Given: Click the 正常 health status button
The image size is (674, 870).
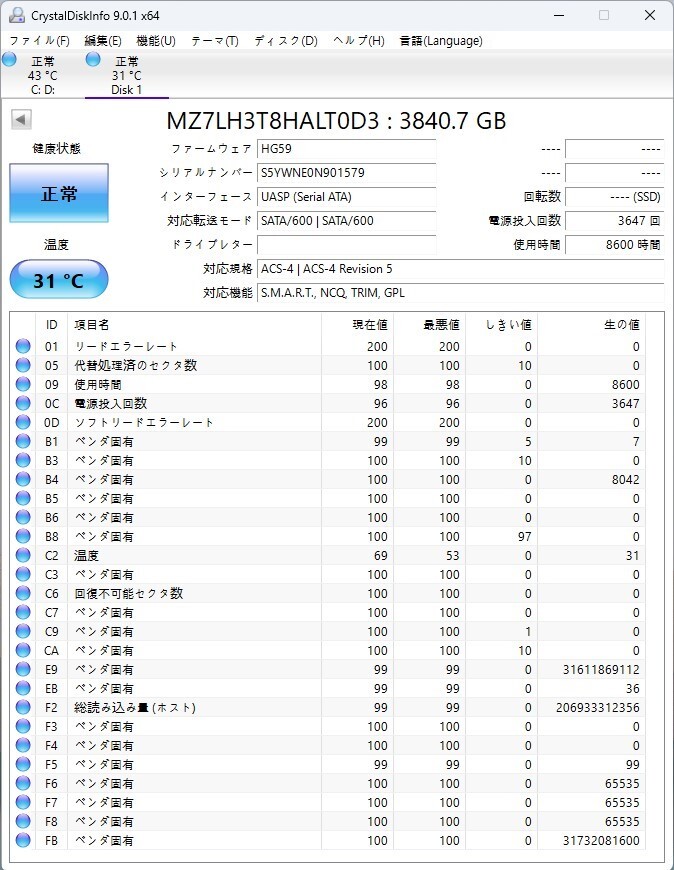Looking at the screenshot, I should click(x=59, y=193).
